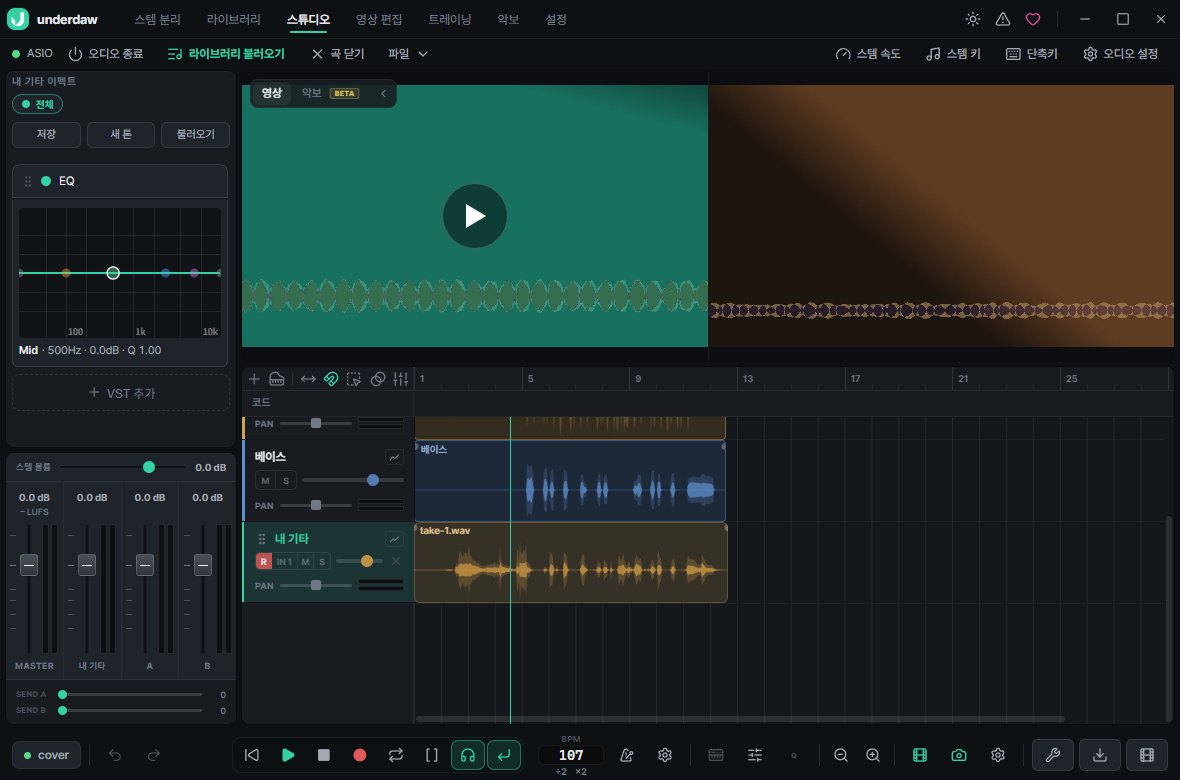
Task: Click the 라이브러리 불러오기 button
Action: coord(227,53)
